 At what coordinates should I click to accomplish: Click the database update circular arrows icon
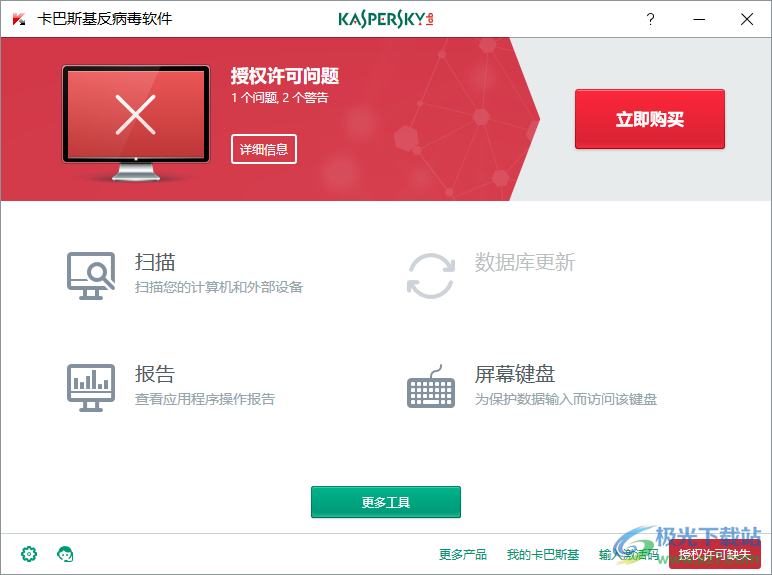point(431,276)
